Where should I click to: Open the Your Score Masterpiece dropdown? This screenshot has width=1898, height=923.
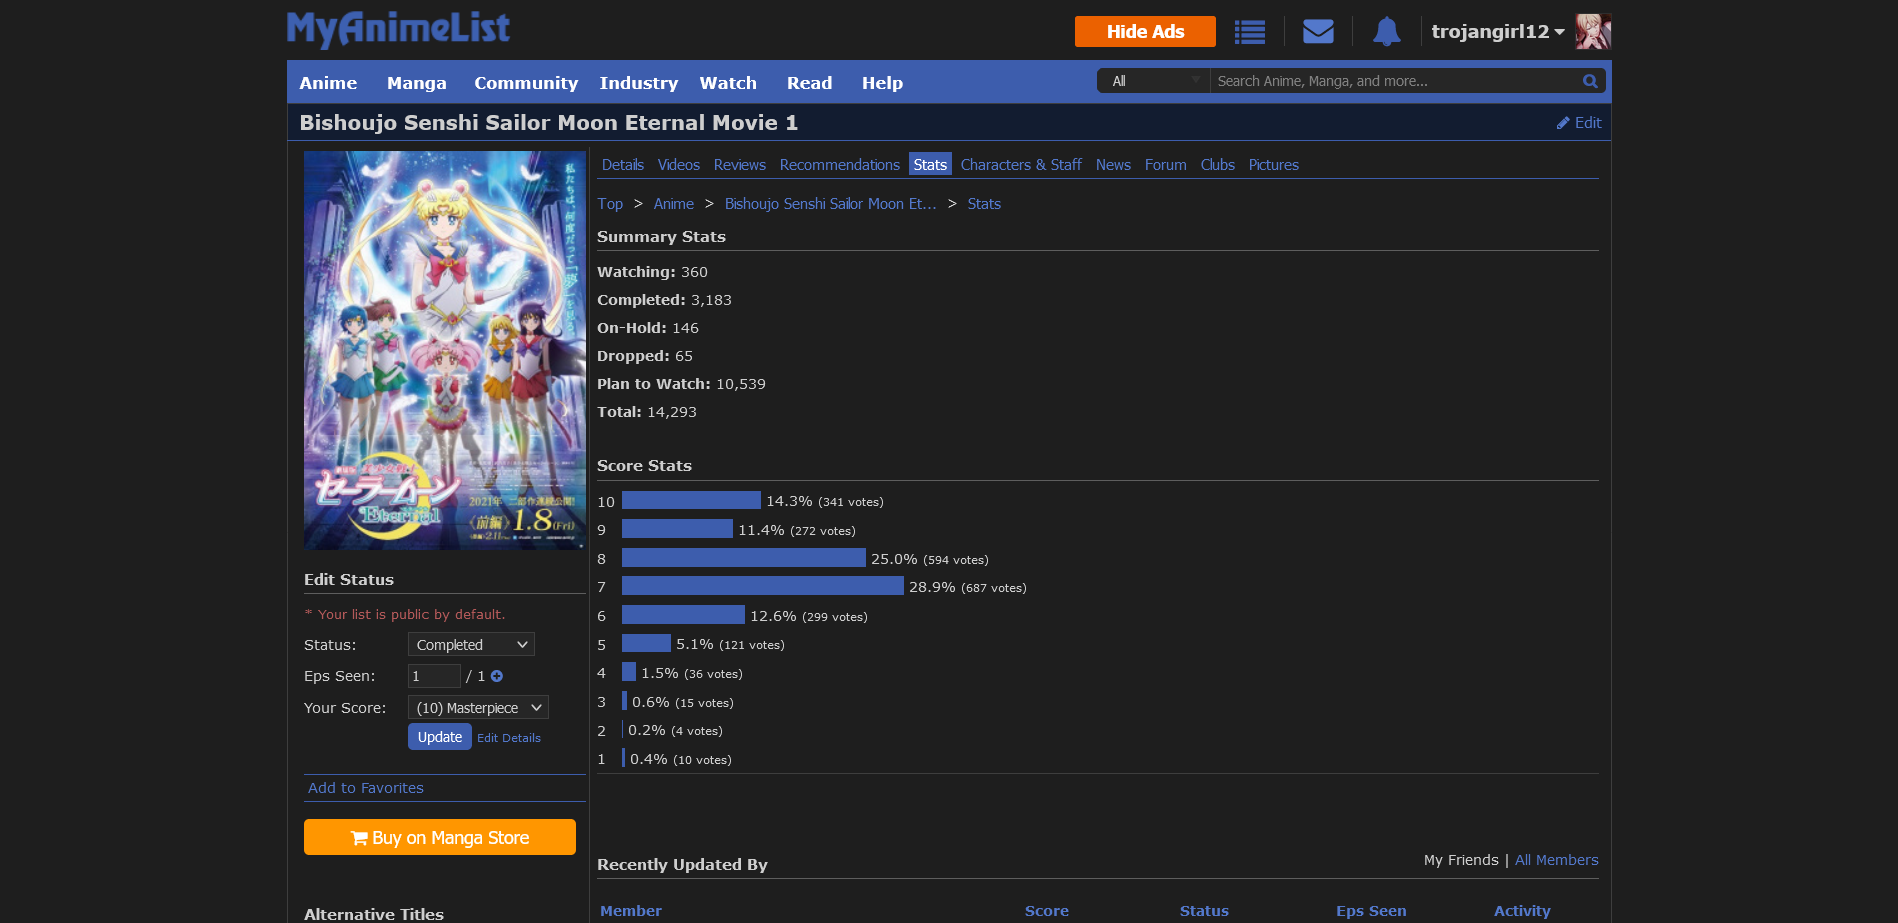(478, 708)
